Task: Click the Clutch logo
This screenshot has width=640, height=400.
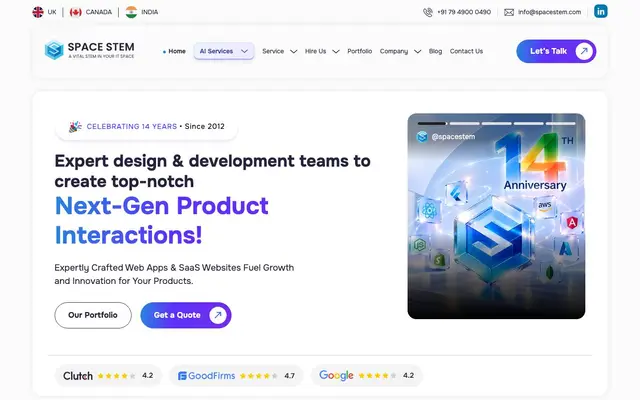Action: (x=78, y=376)
